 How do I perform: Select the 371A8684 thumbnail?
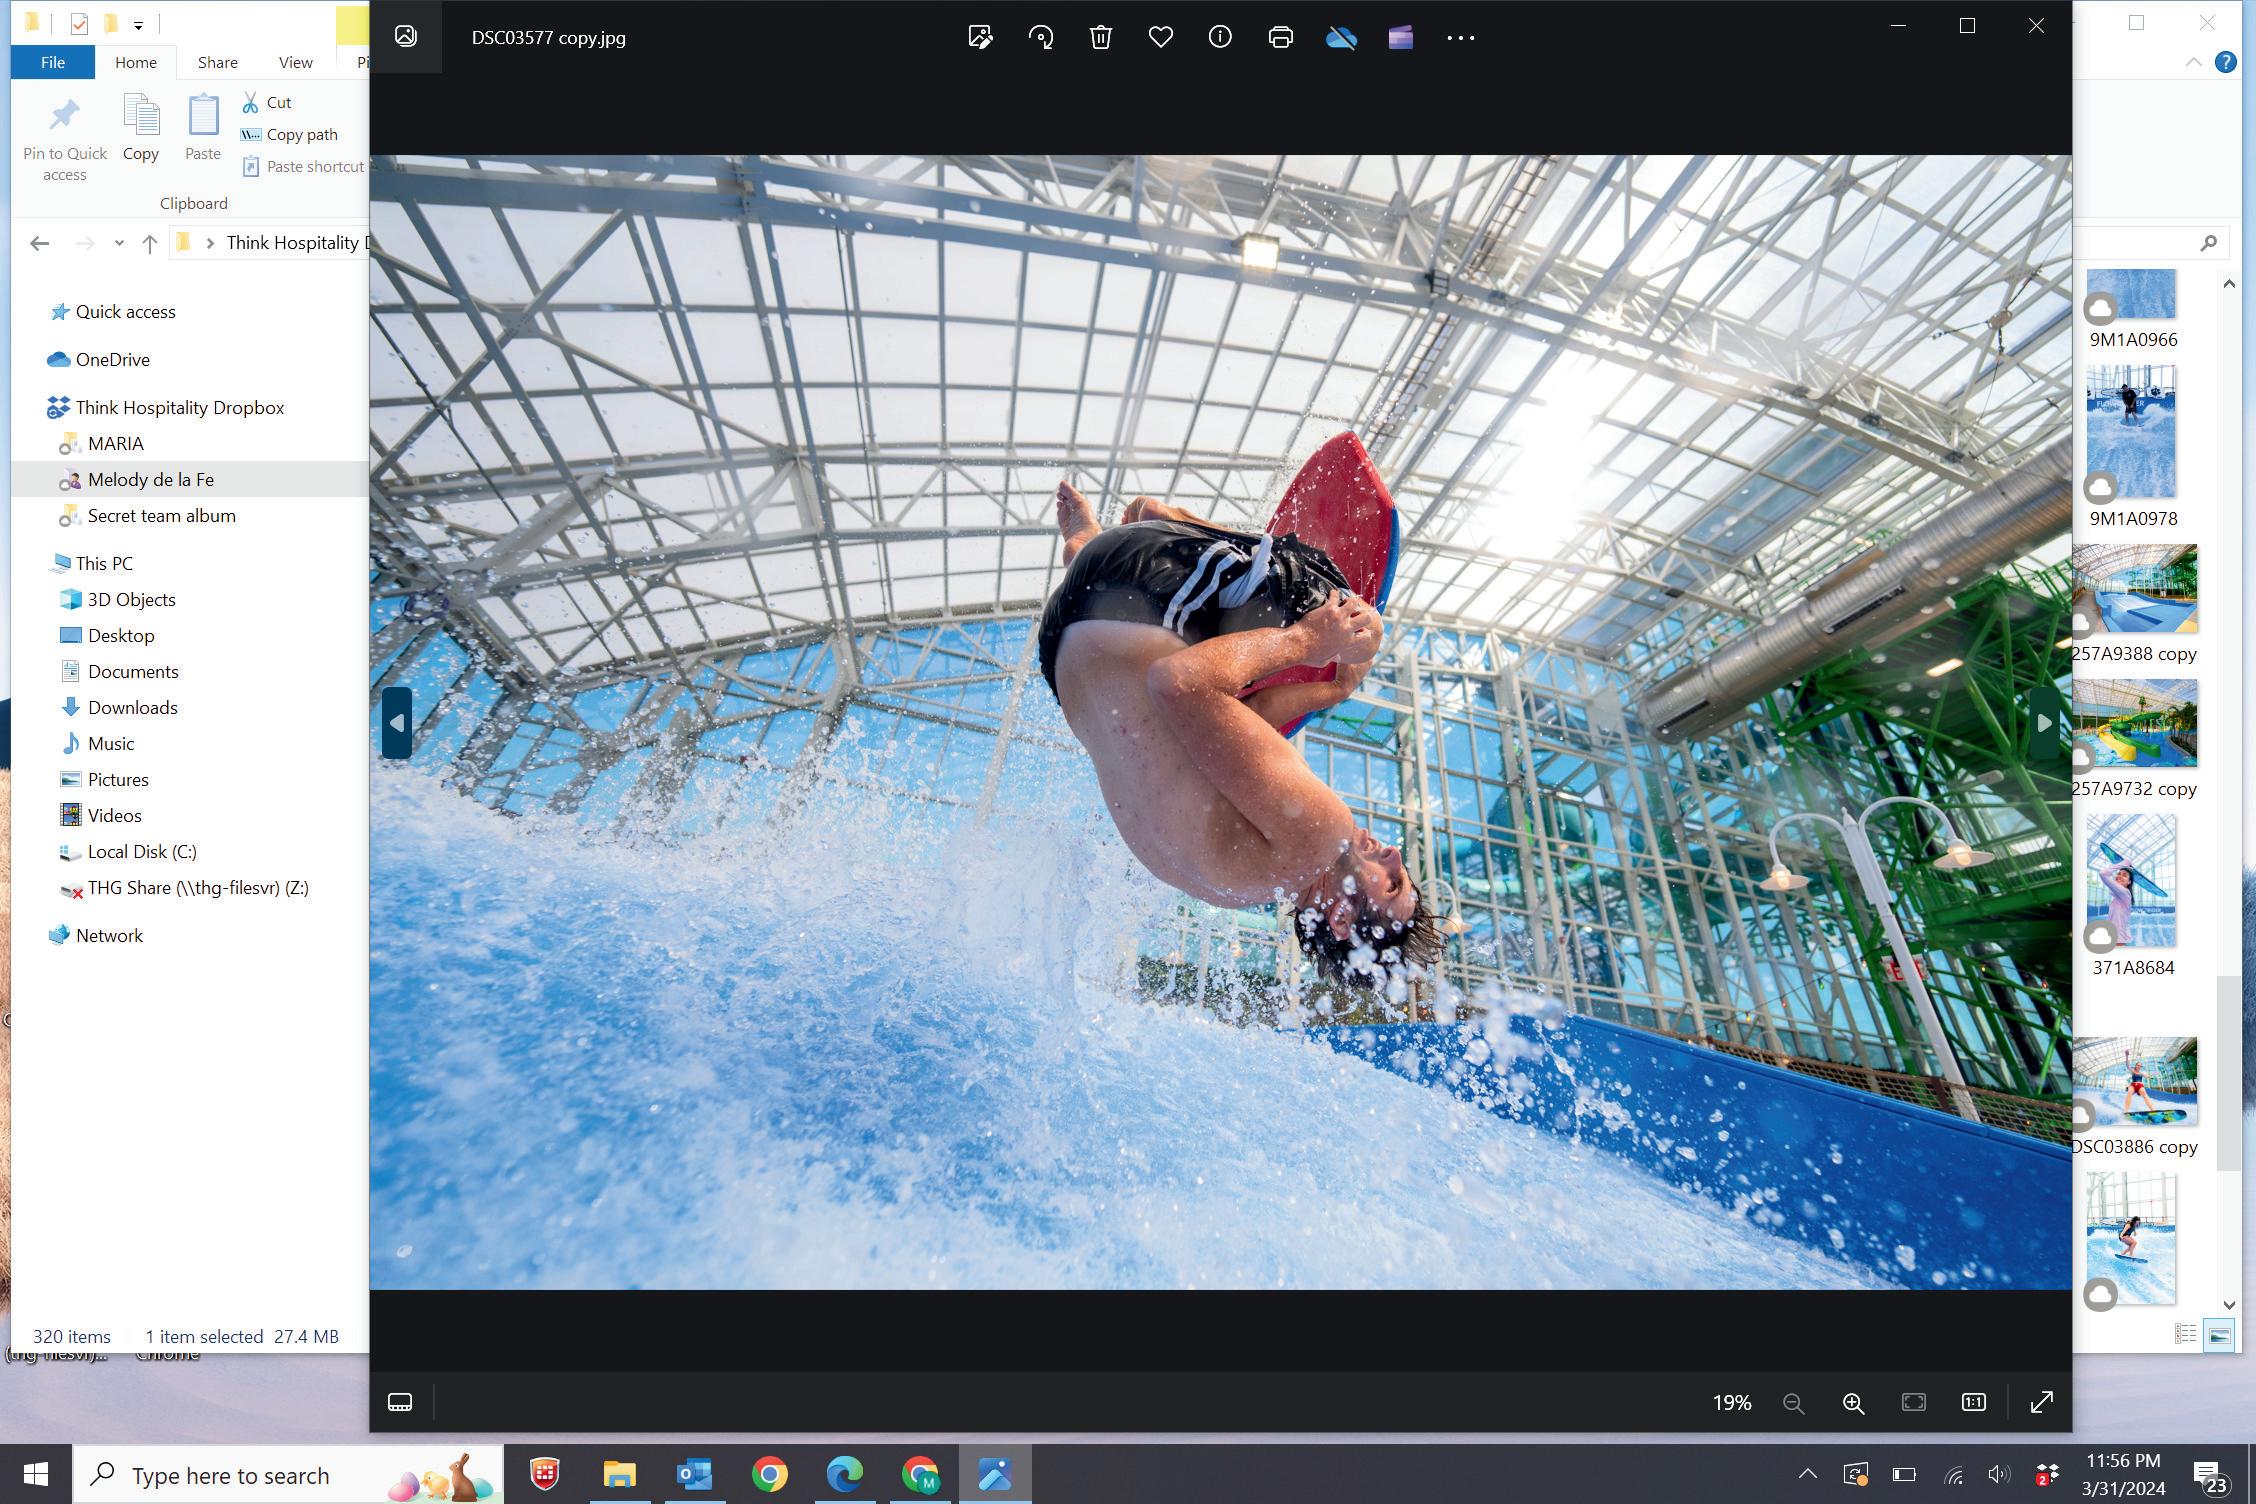click(x=2131, y=882)
